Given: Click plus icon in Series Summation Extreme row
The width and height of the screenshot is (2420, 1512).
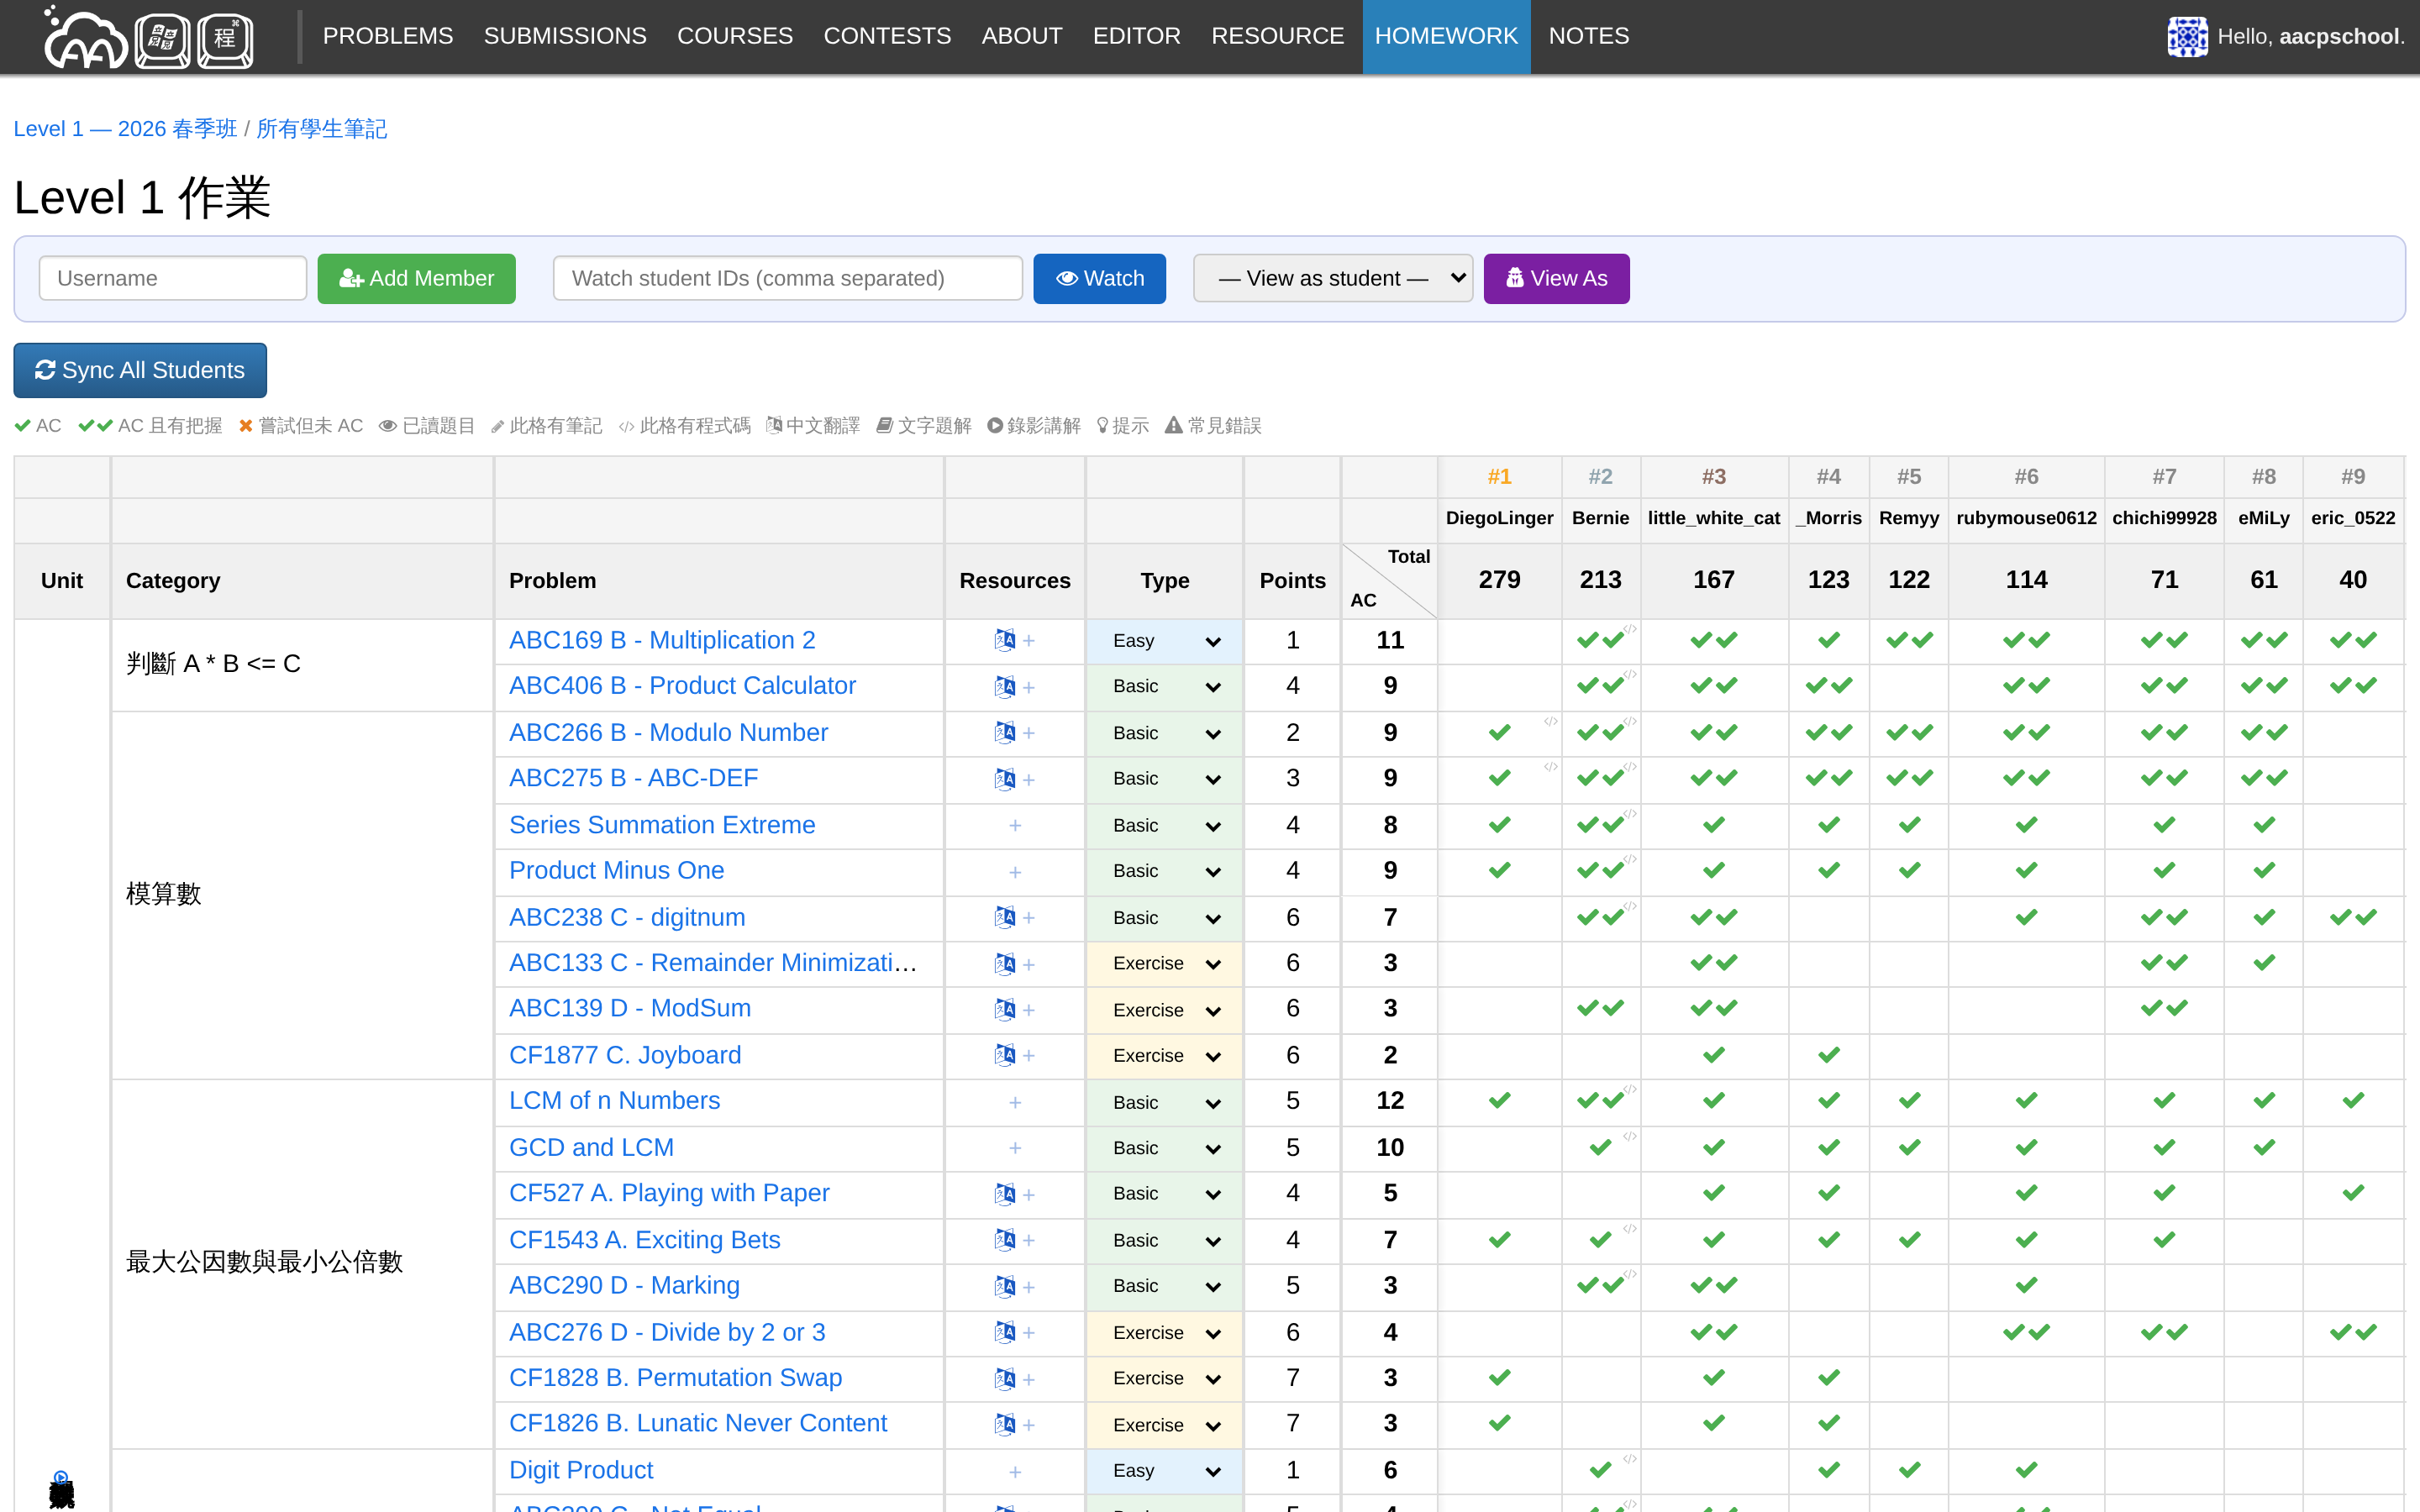Looking at the screenshot, I should pos(1014,825).
